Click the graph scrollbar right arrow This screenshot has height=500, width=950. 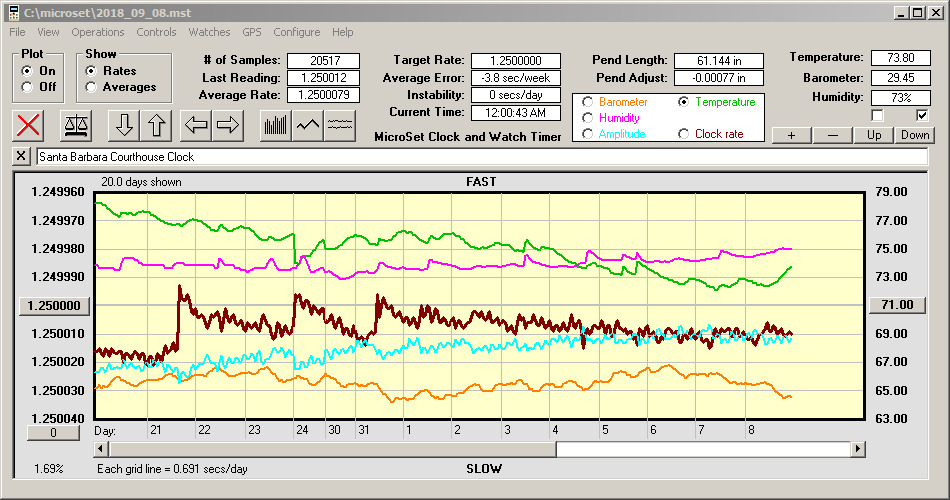(x=857, y=449)
